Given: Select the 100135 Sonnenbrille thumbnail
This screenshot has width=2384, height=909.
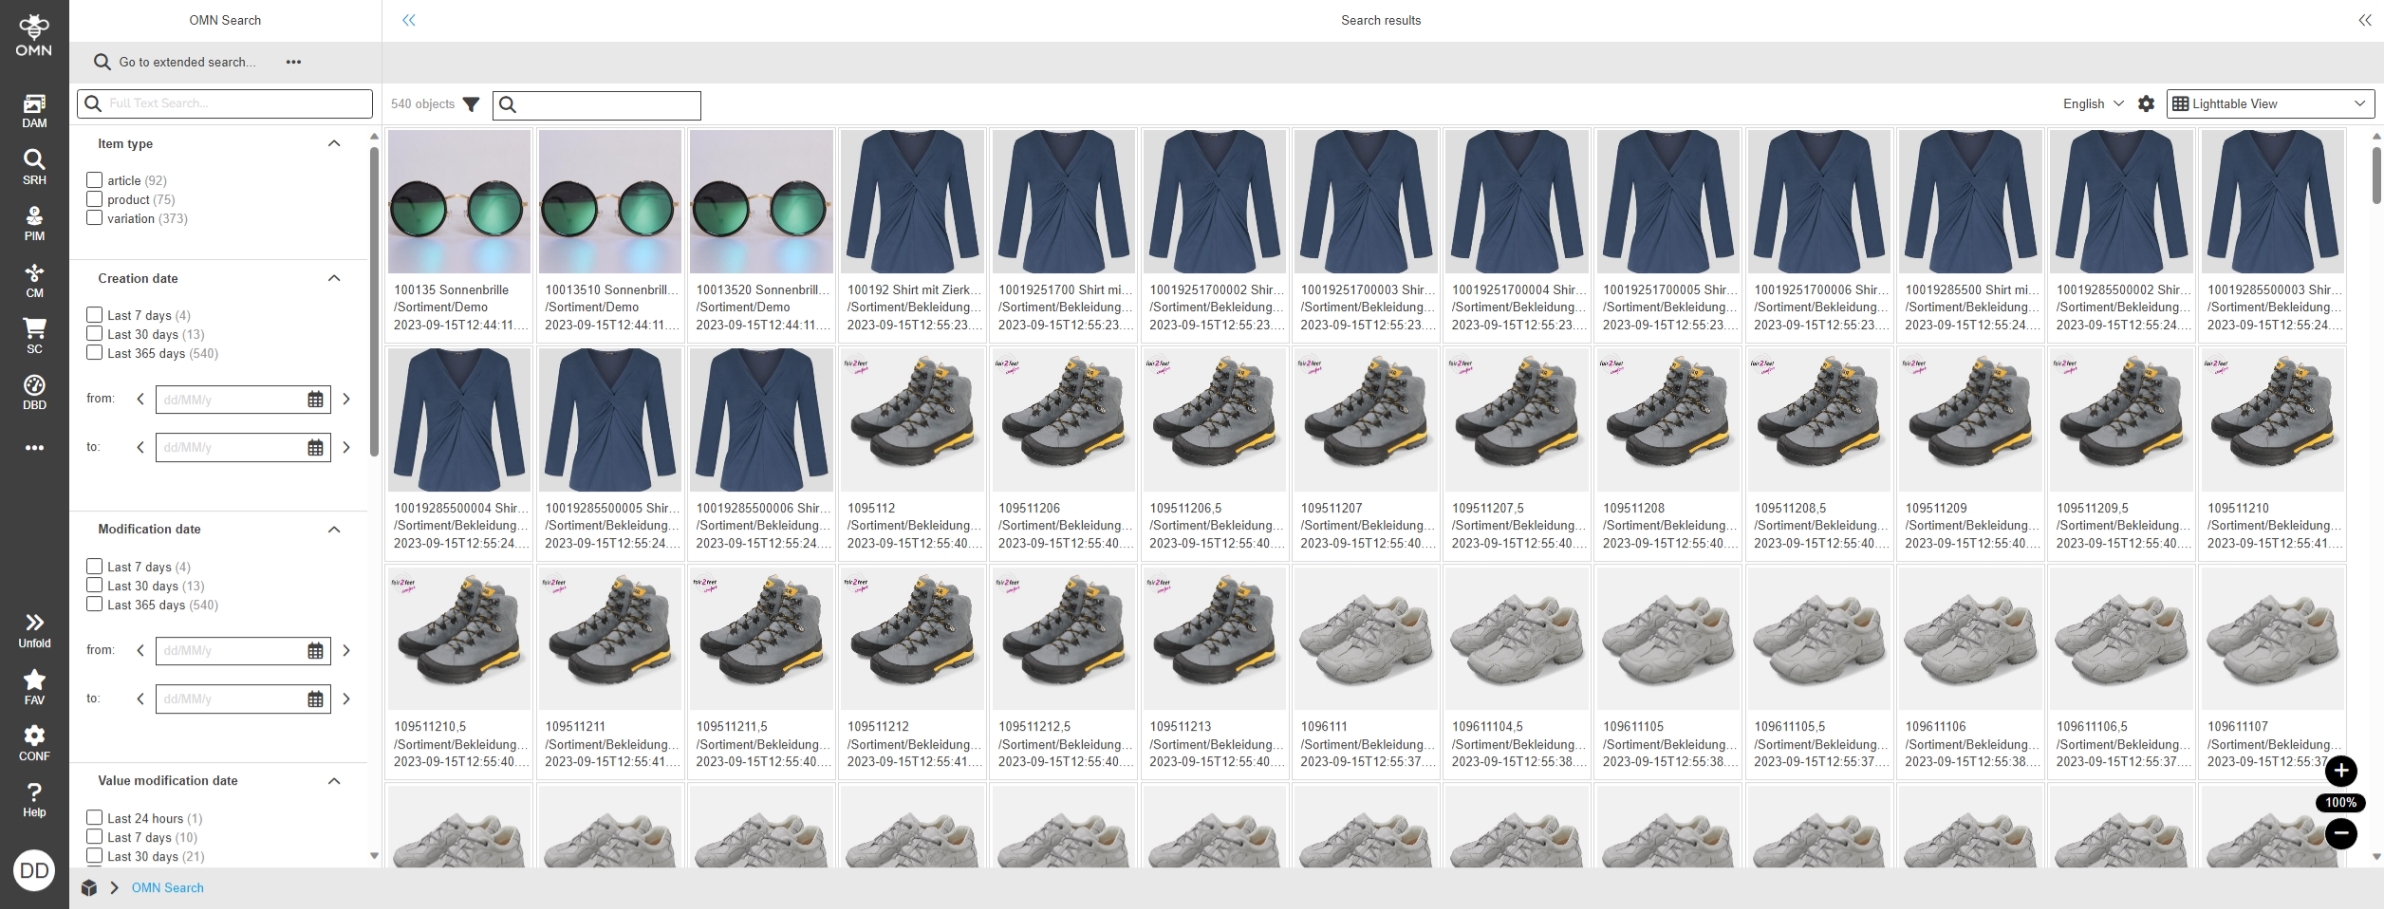Looking at the screenshot, I should coord(459,202).
